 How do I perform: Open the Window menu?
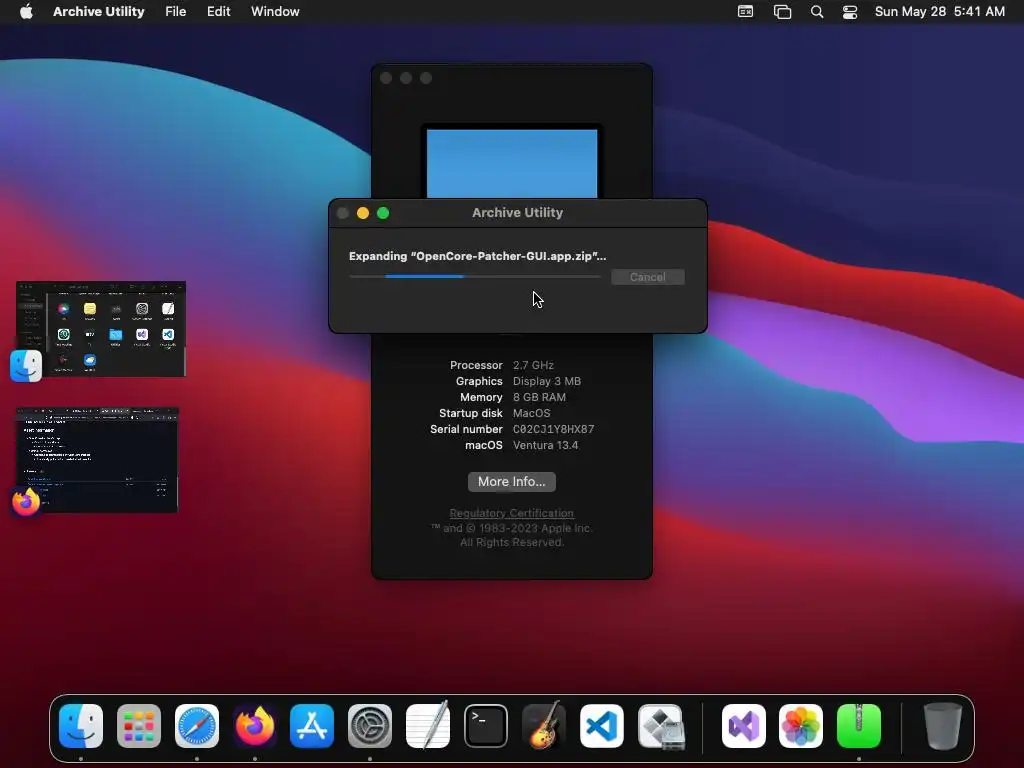(x=275, y=11)
